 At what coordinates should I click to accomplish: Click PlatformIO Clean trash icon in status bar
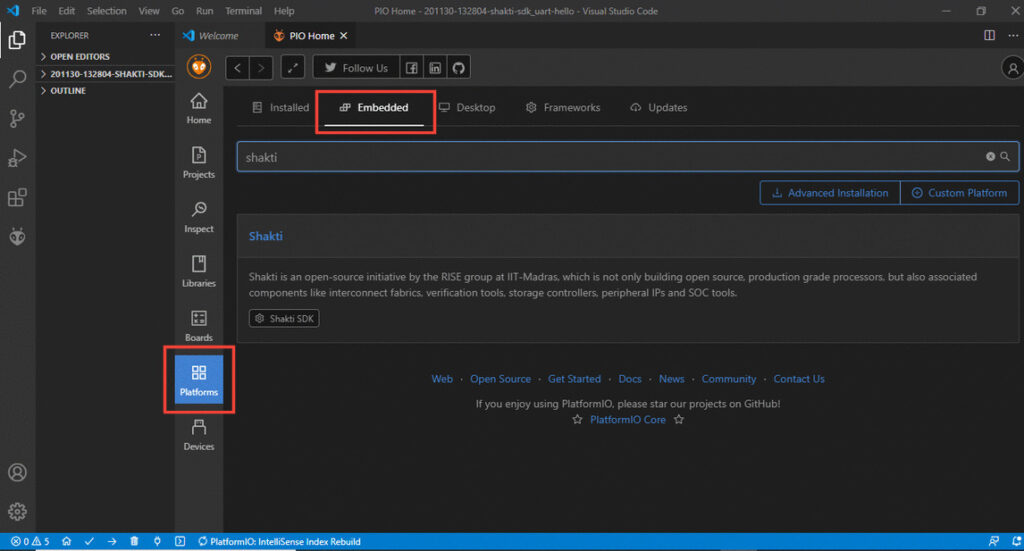point(134,541)
